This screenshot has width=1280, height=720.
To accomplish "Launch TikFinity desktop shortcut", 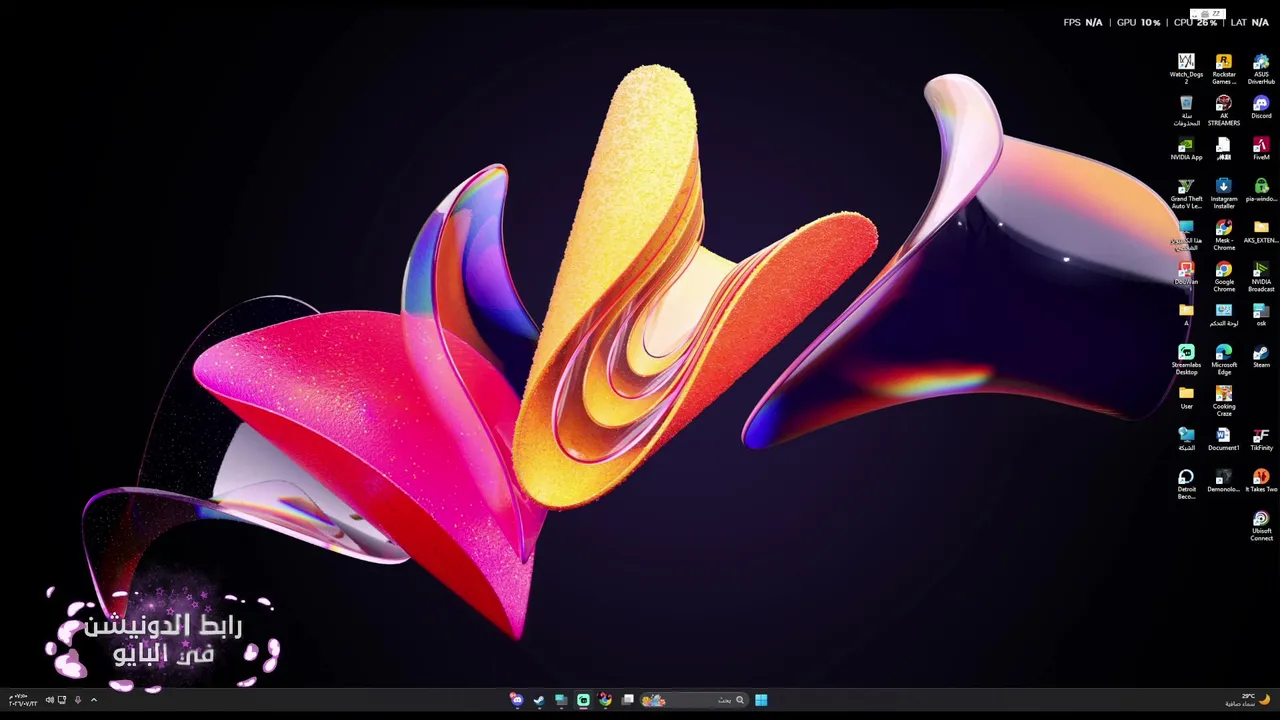I will (1261, 440).
